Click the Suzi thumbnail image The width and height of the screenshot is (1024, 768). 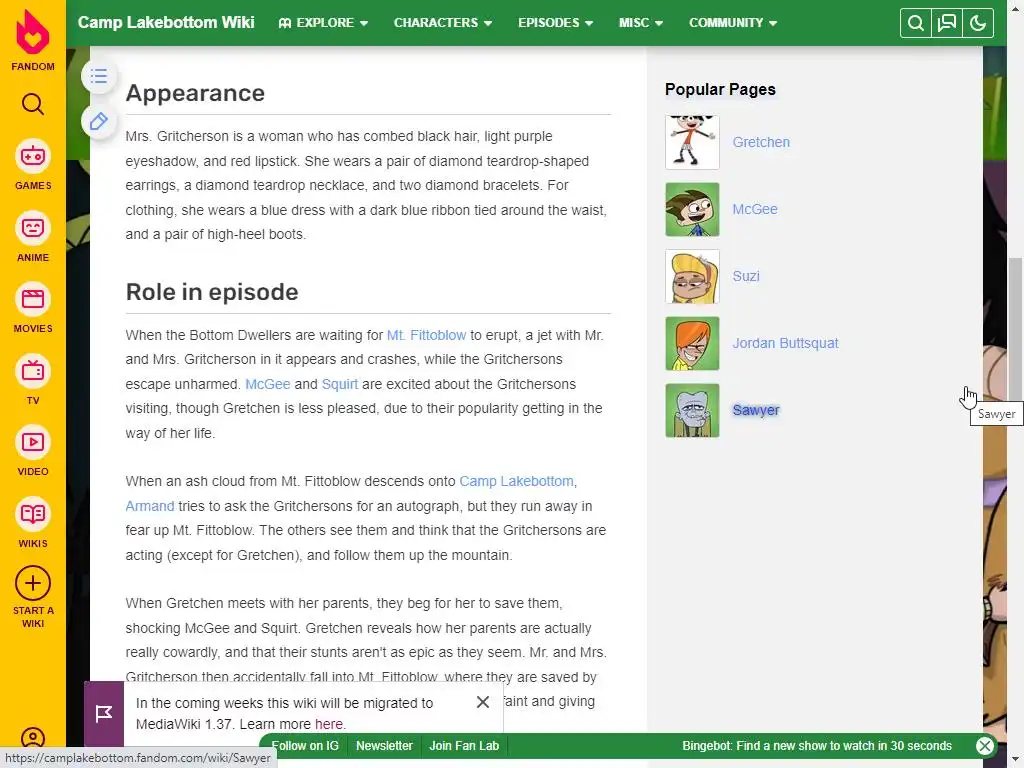pos(692,276)
